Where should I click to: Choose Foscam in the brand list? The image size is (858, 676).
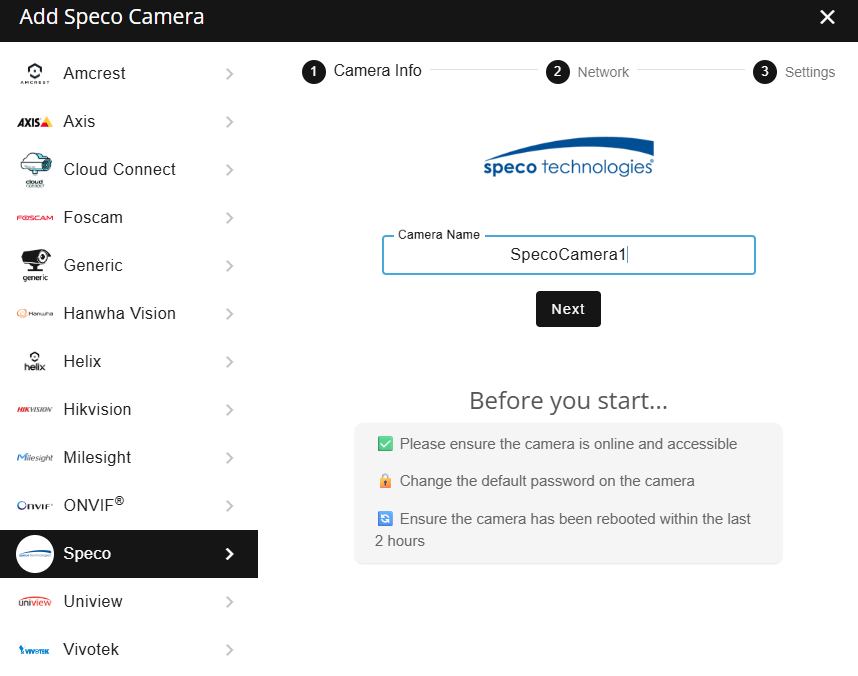[x=129, y=218]
